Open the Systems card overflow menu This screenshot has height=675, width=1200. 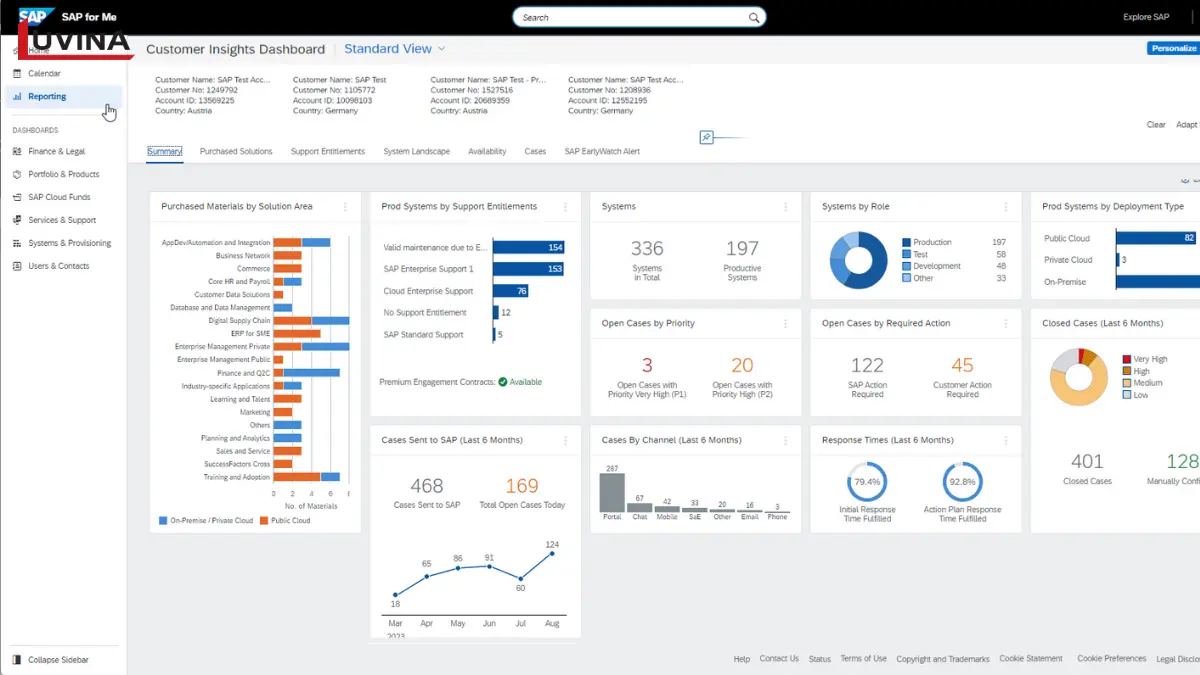[x=786, y=206]
